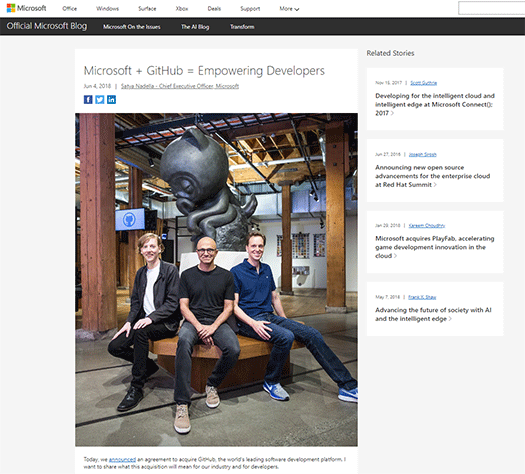This screenshot has width=525, height=474.
Task: Open Kareem Choudhry author link
Action: coord(427,226)
